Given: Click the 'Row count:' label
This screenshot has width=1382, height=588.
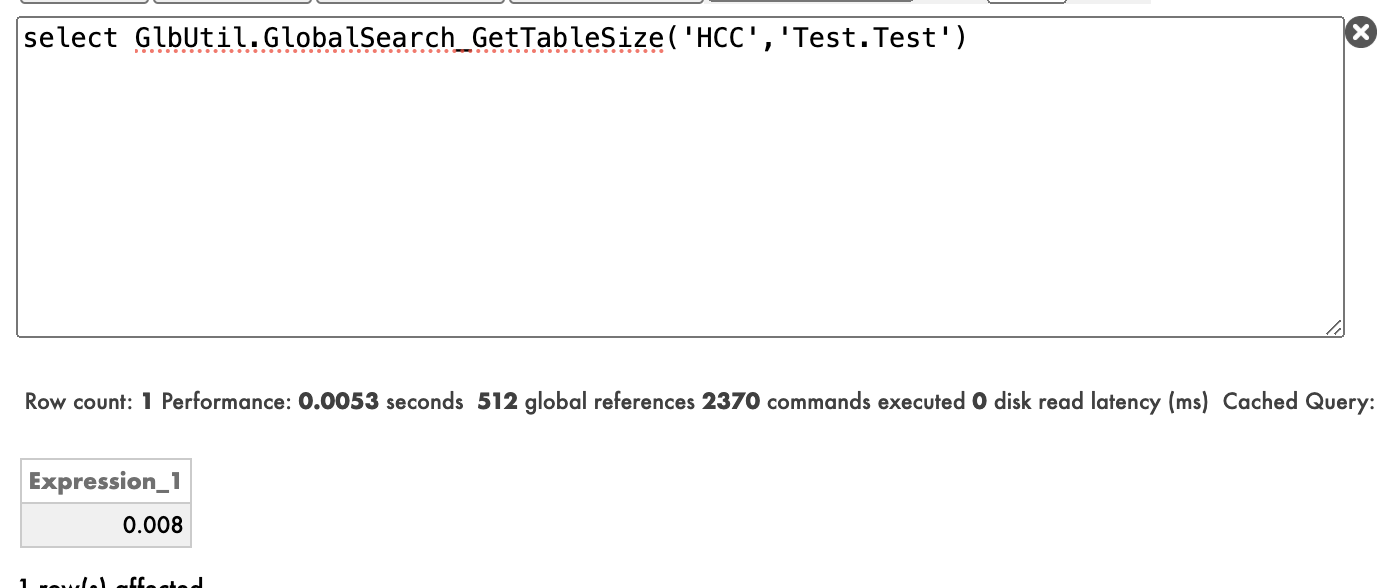Looking at the screenshot, I should point(78,402).
